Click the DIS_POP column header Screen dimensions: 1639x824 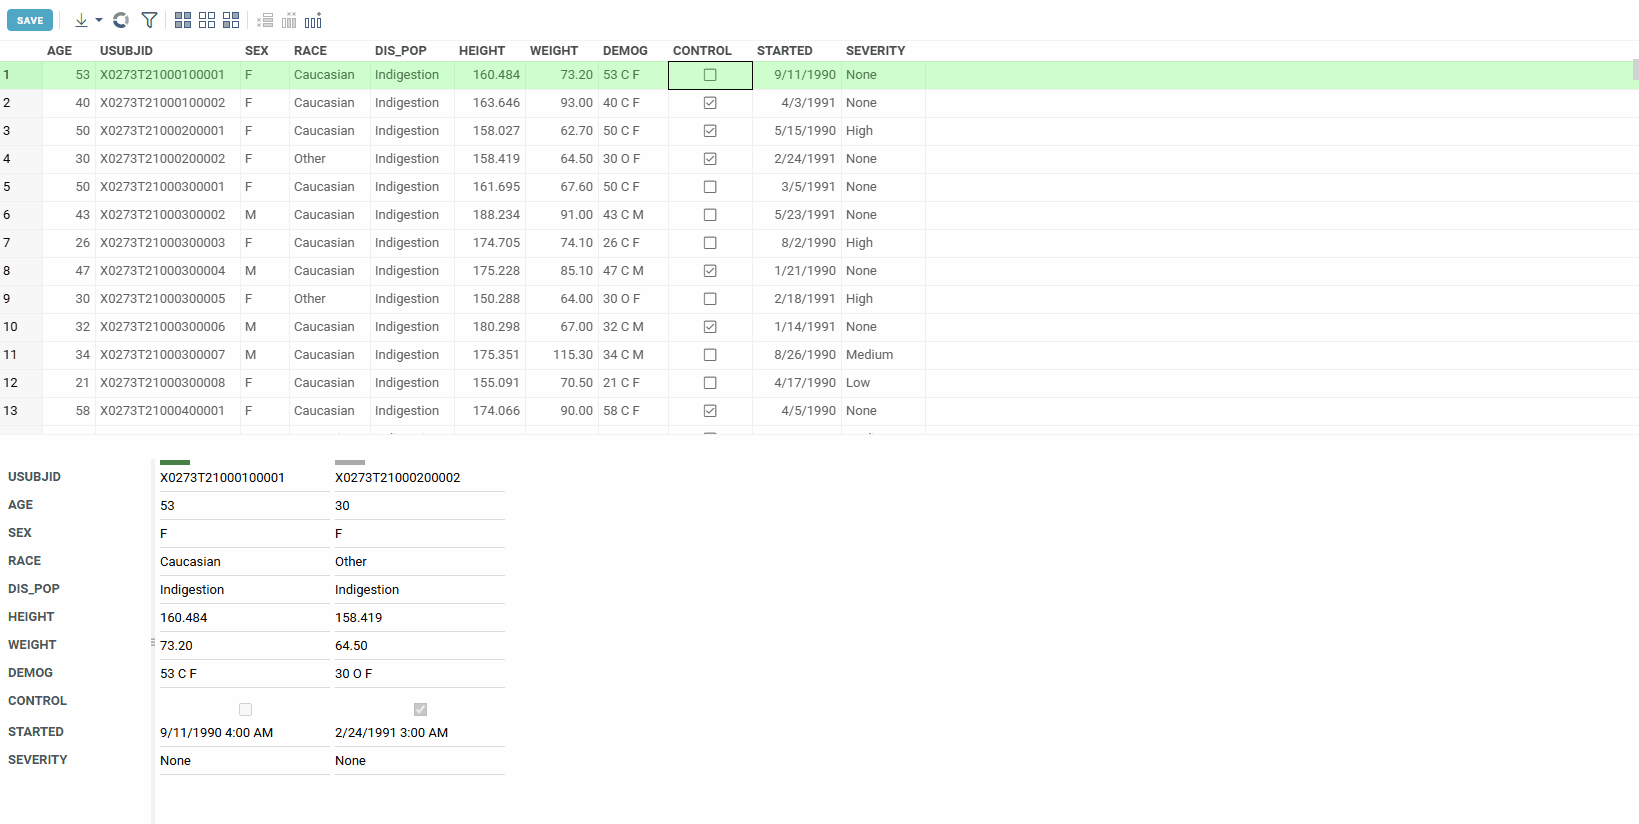(400, 51)
